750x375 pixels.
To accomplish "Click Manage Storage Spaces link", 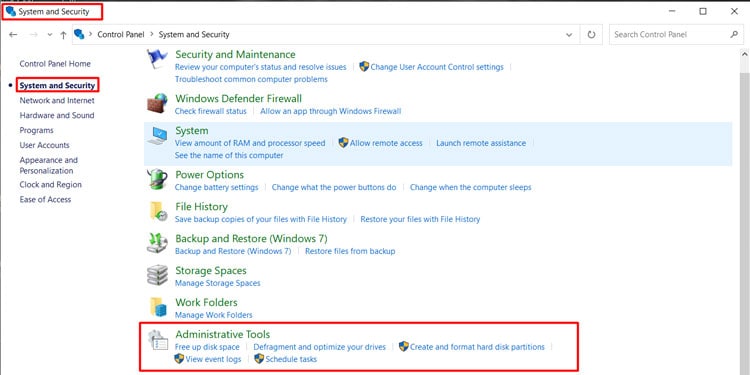I will [218, 283].
